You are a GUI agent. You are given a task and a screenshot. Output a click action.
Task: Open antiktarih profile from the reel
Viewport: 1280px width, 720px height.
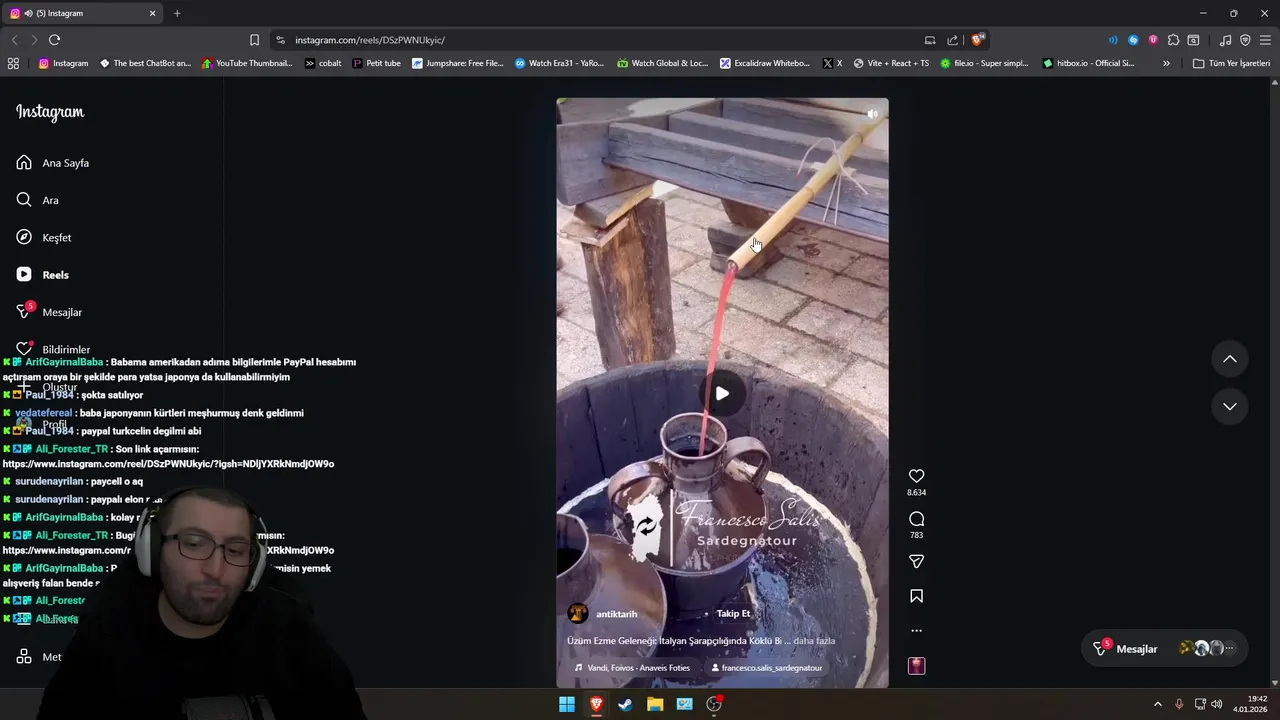(616, 614)
